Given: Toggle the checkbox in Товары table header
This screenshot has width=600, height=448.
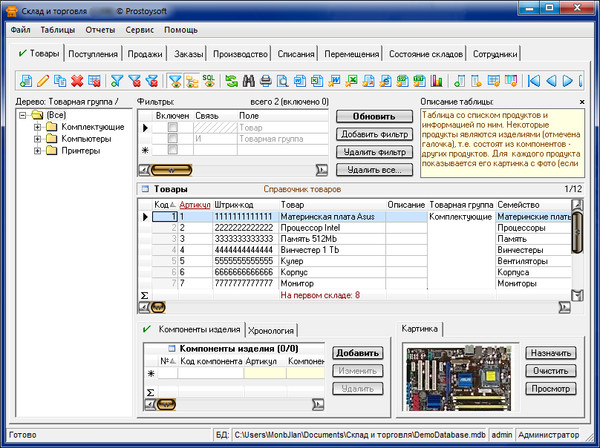Looking at the screenshot, I should point(143,188).
